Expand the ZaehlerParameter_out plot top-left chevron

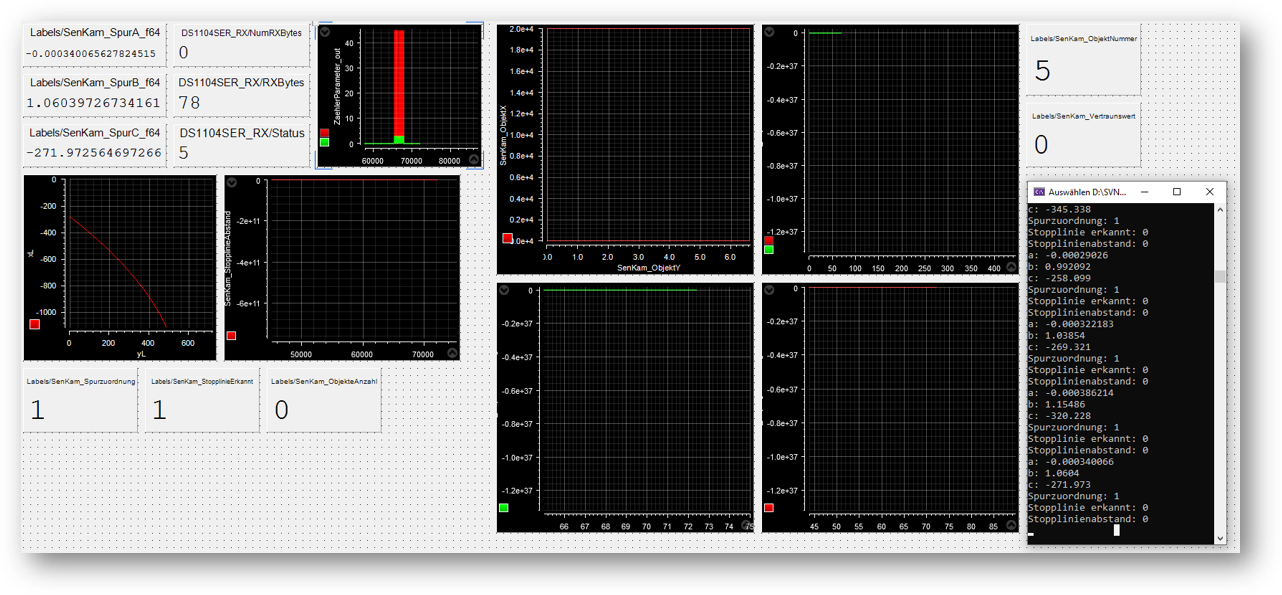(x=325, y=32)
